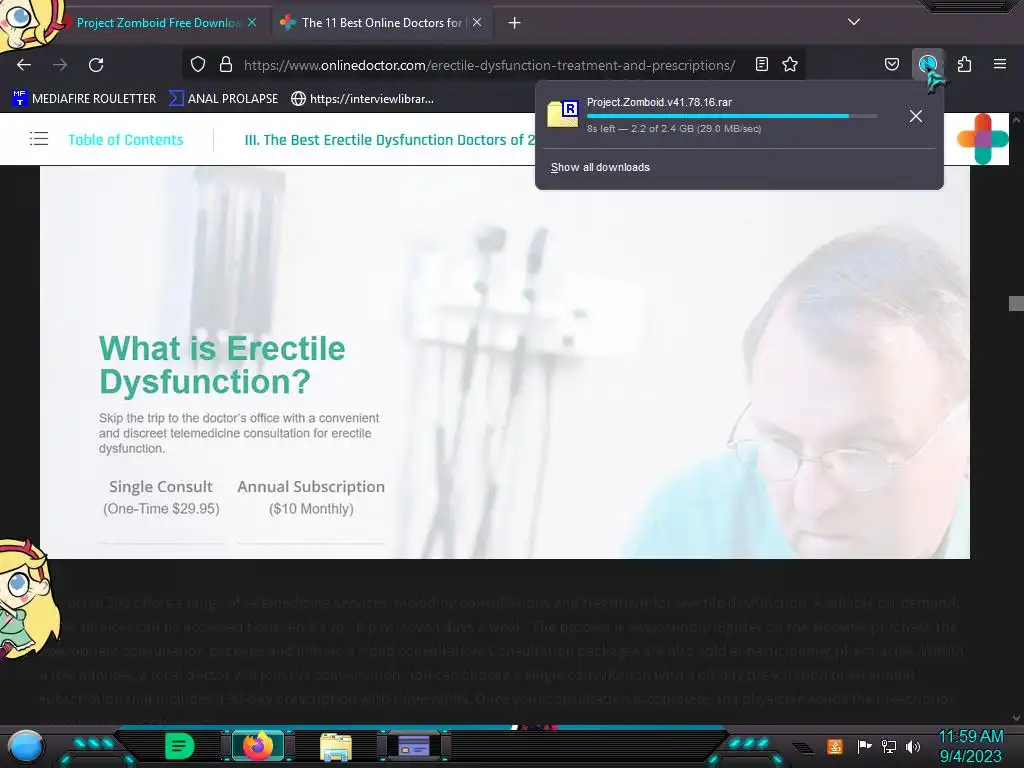Click the padlock site info icon

tap(226, 64)
